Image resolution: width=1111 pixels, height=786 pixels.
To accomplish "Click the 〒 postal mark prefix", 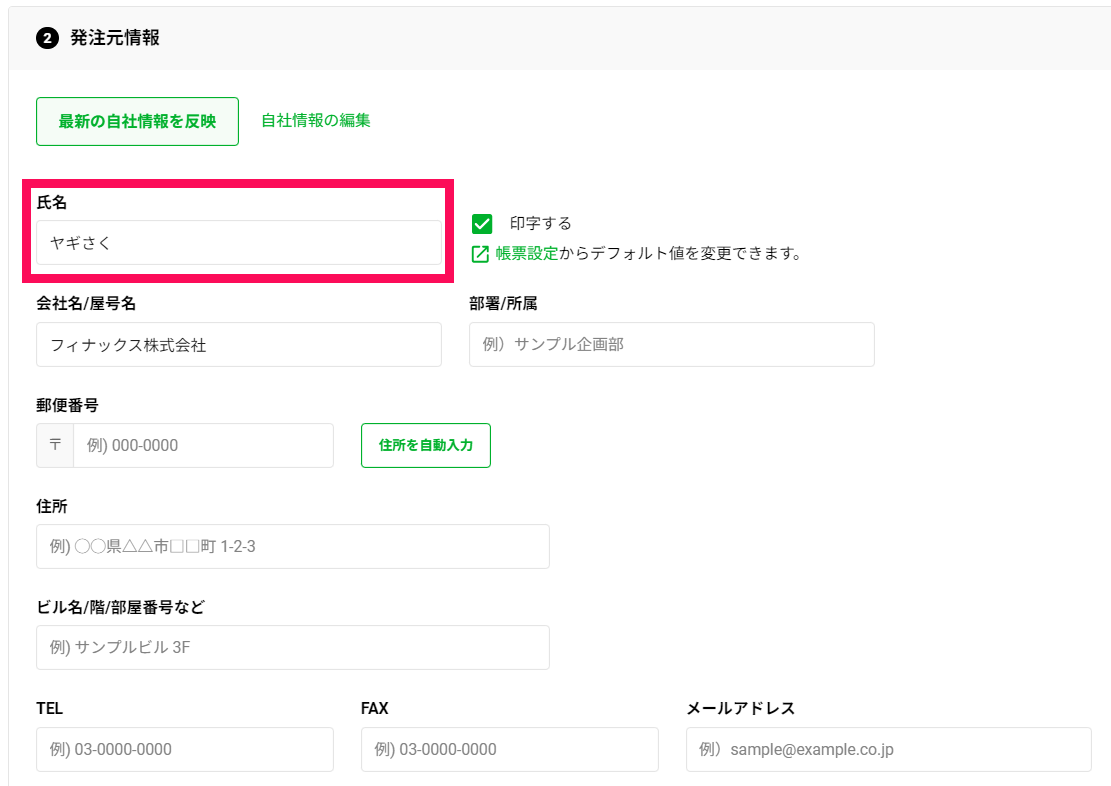I will click(55, 445).
